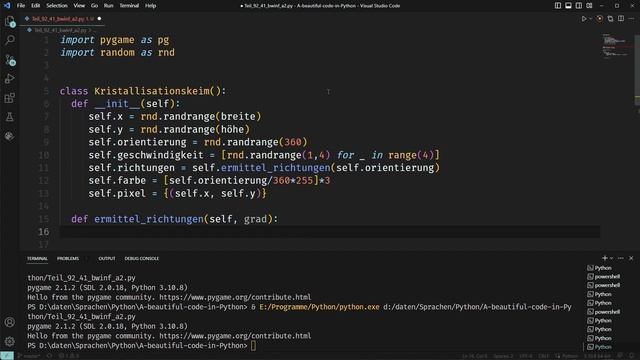Click 'import random as rnd' line
The image size is (640, 360).
[x=118, y=53]
